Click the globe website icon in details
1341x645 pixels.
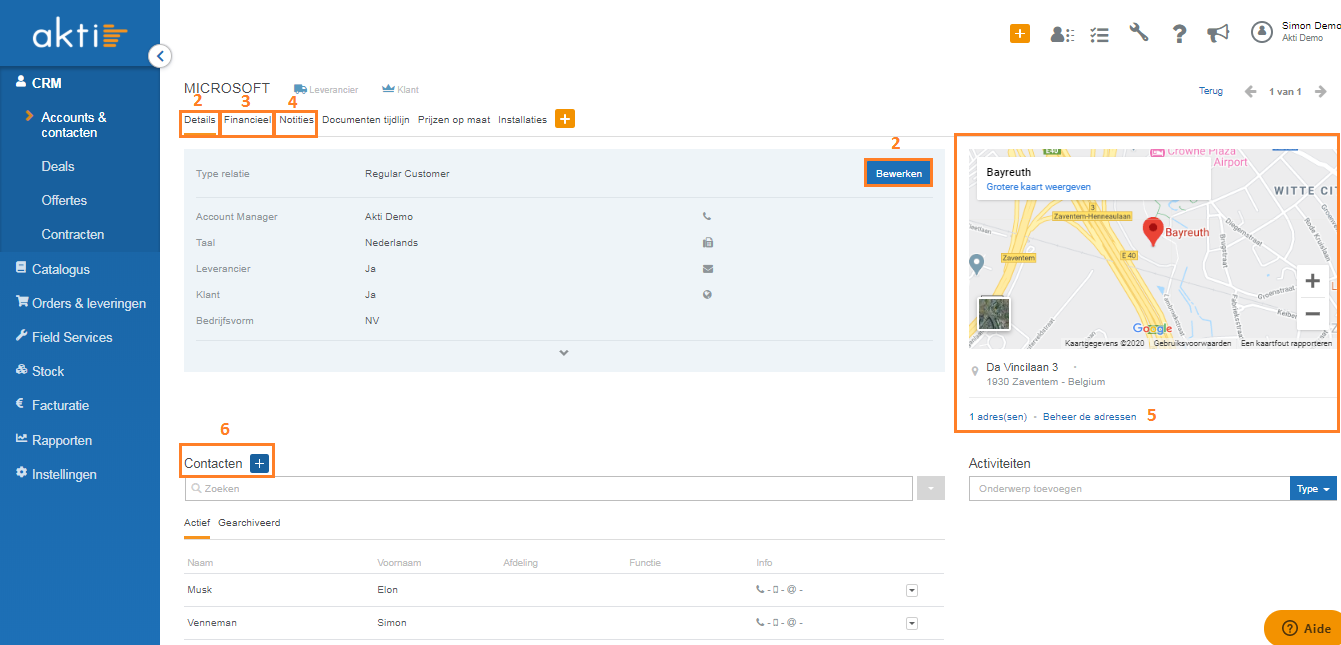[x=708, y=295]
